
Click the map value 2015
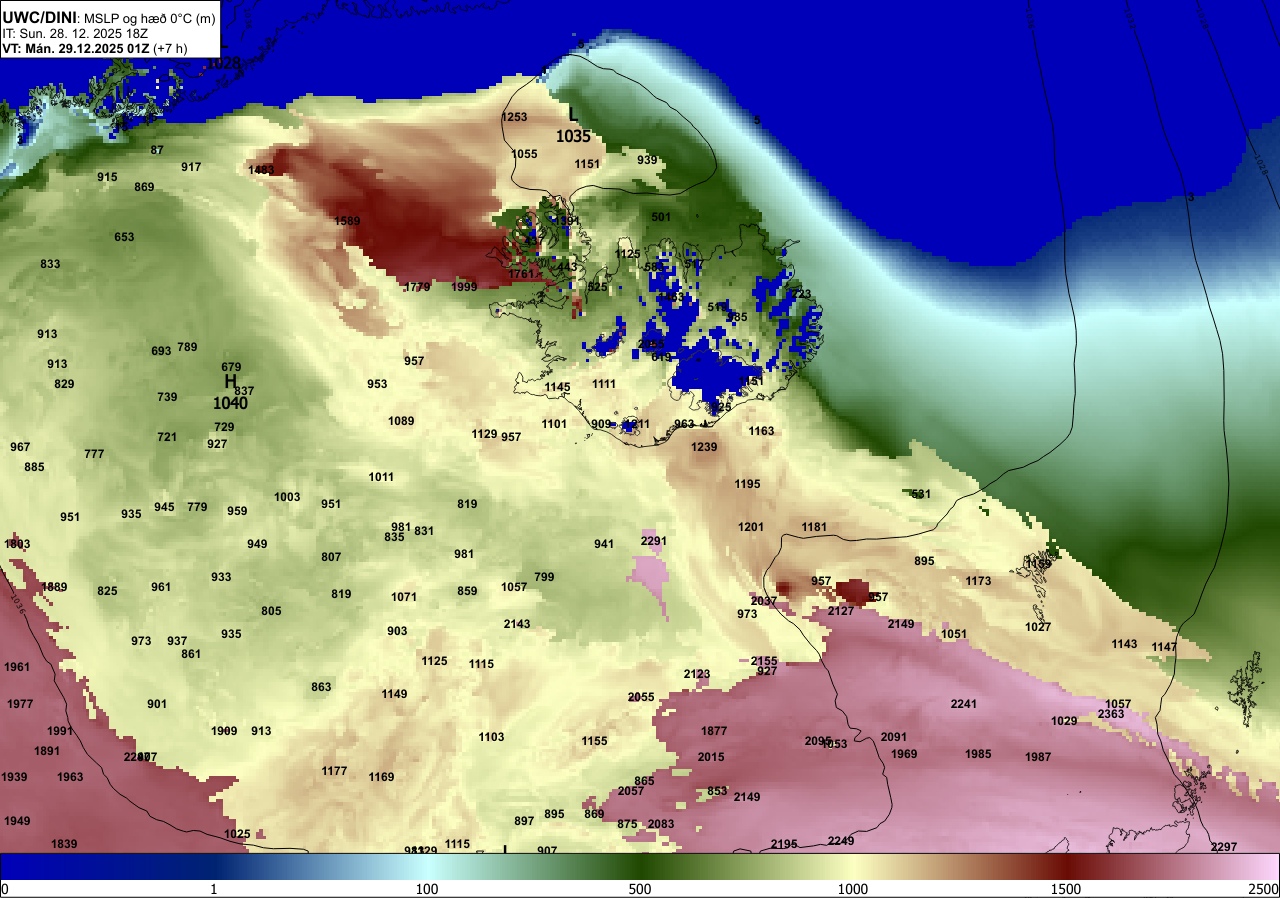pyautogui.click(x=711, y=757)
